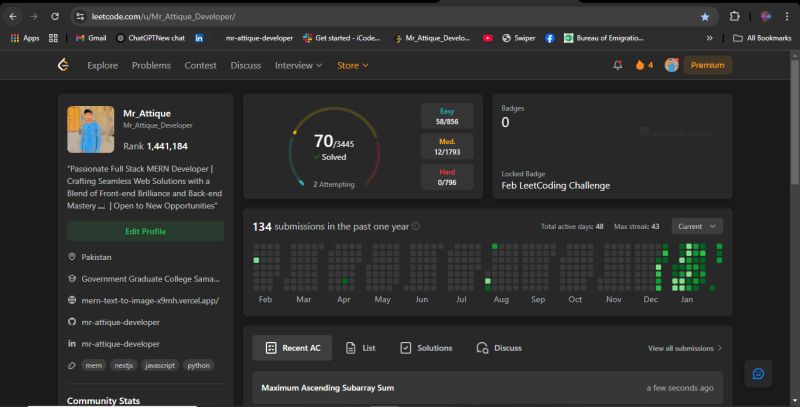This screenshot has width=800, height=407.
Task: Click the Easy 58/856 stat box
Action: [x=447, y=116]
